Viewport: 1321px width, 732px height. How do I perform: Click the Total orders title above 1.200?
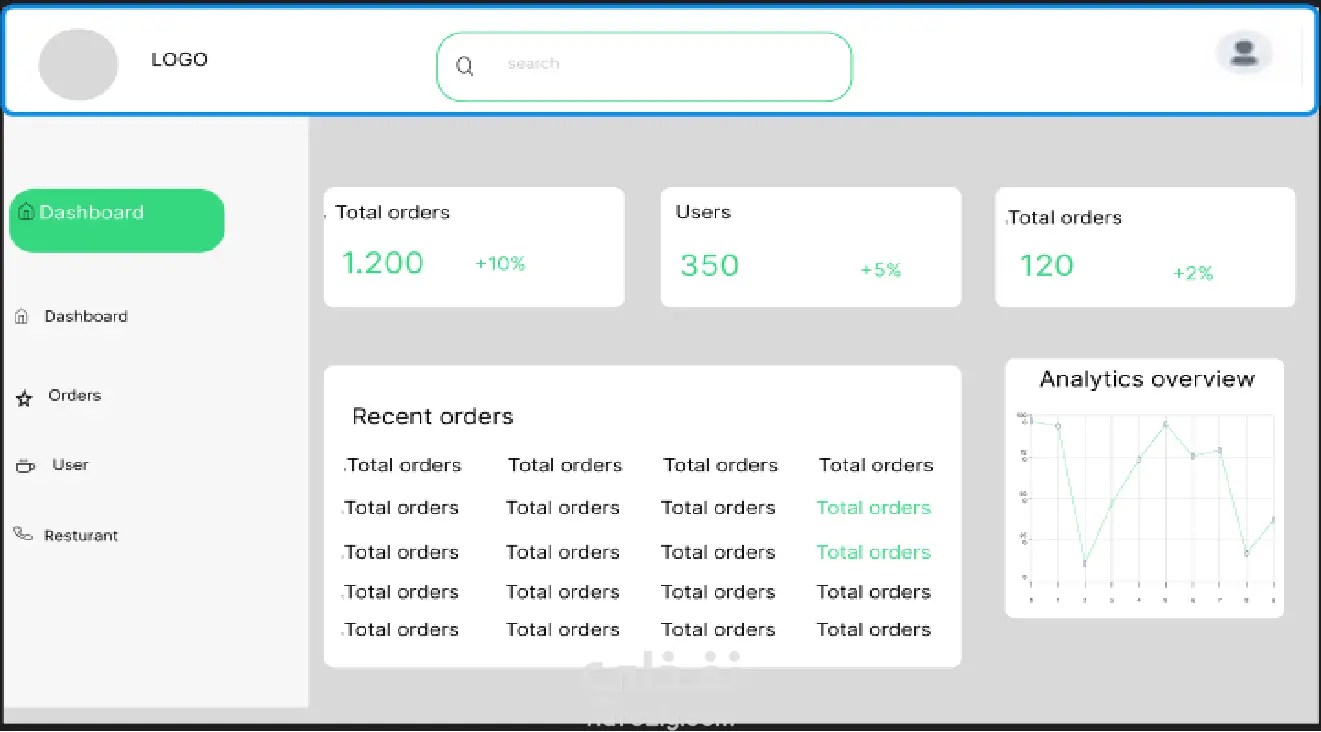393,212
